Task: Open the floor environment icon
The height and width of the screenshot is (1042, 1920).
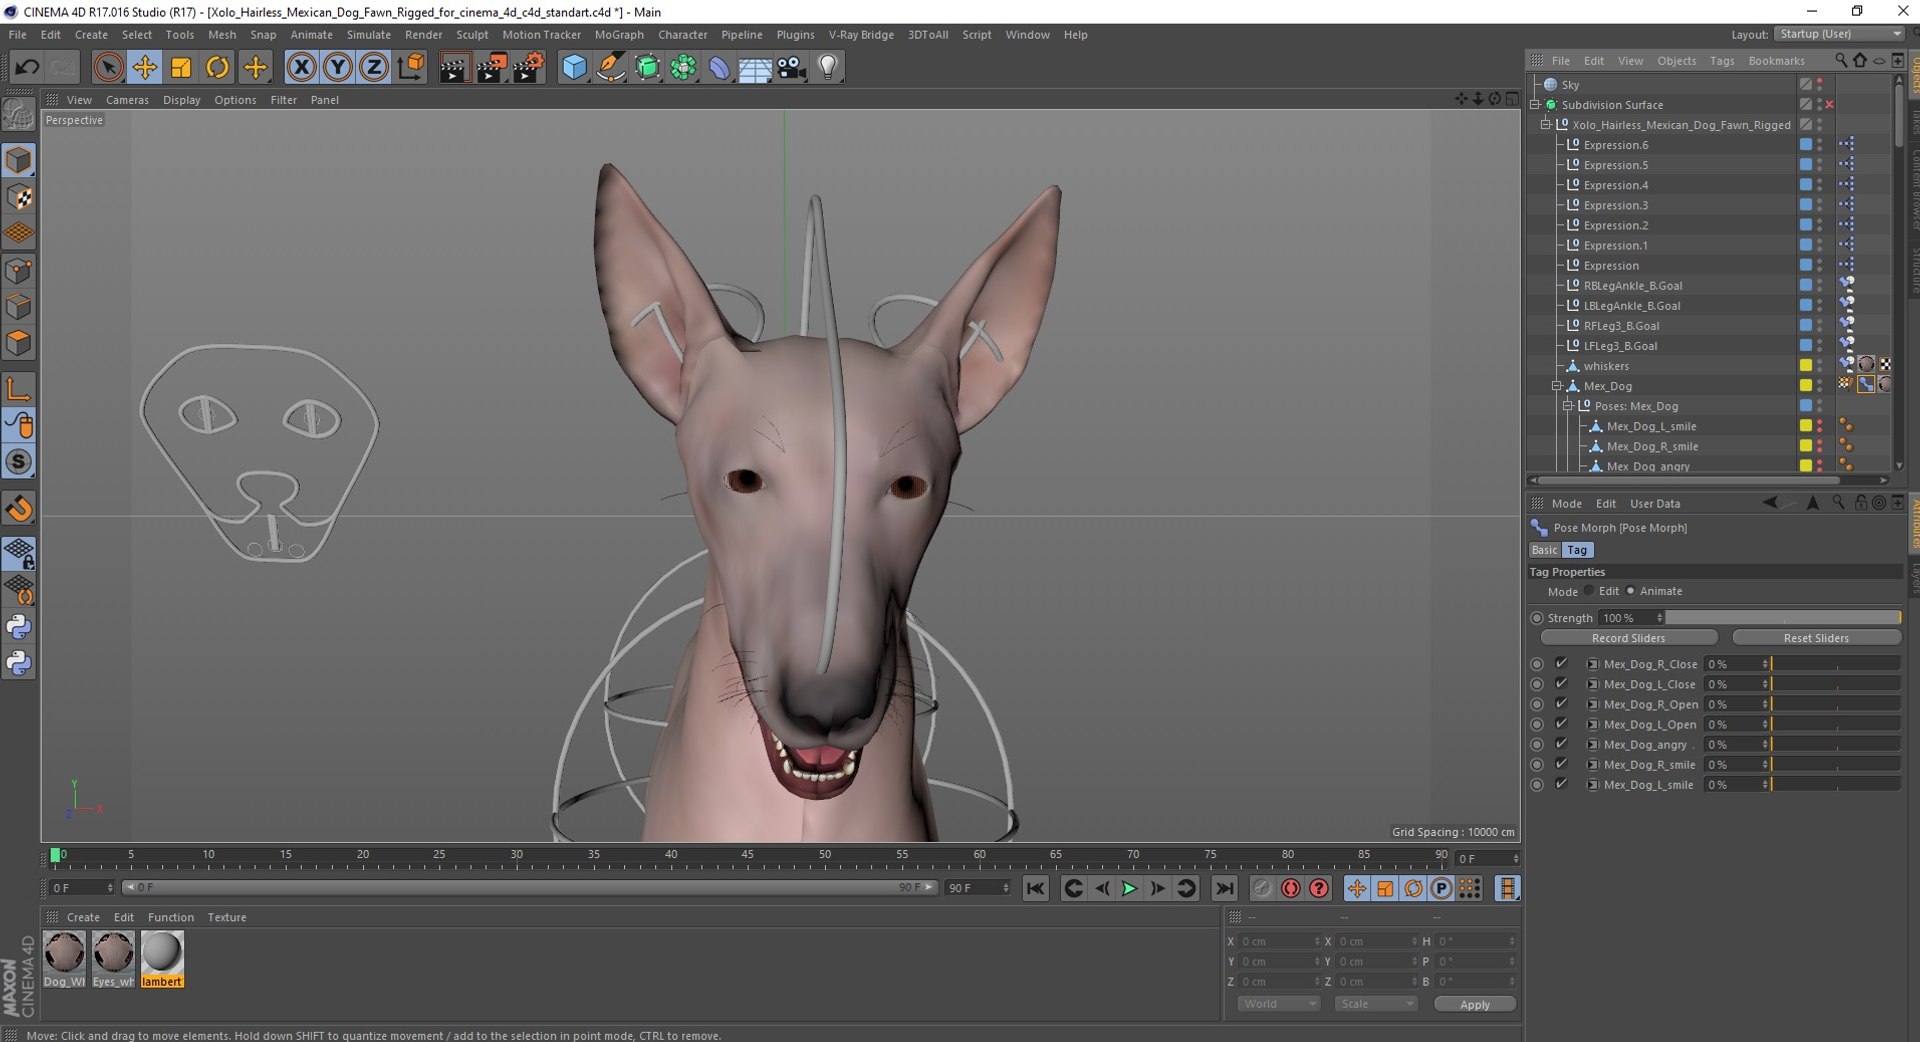Action: pos(755,67)
